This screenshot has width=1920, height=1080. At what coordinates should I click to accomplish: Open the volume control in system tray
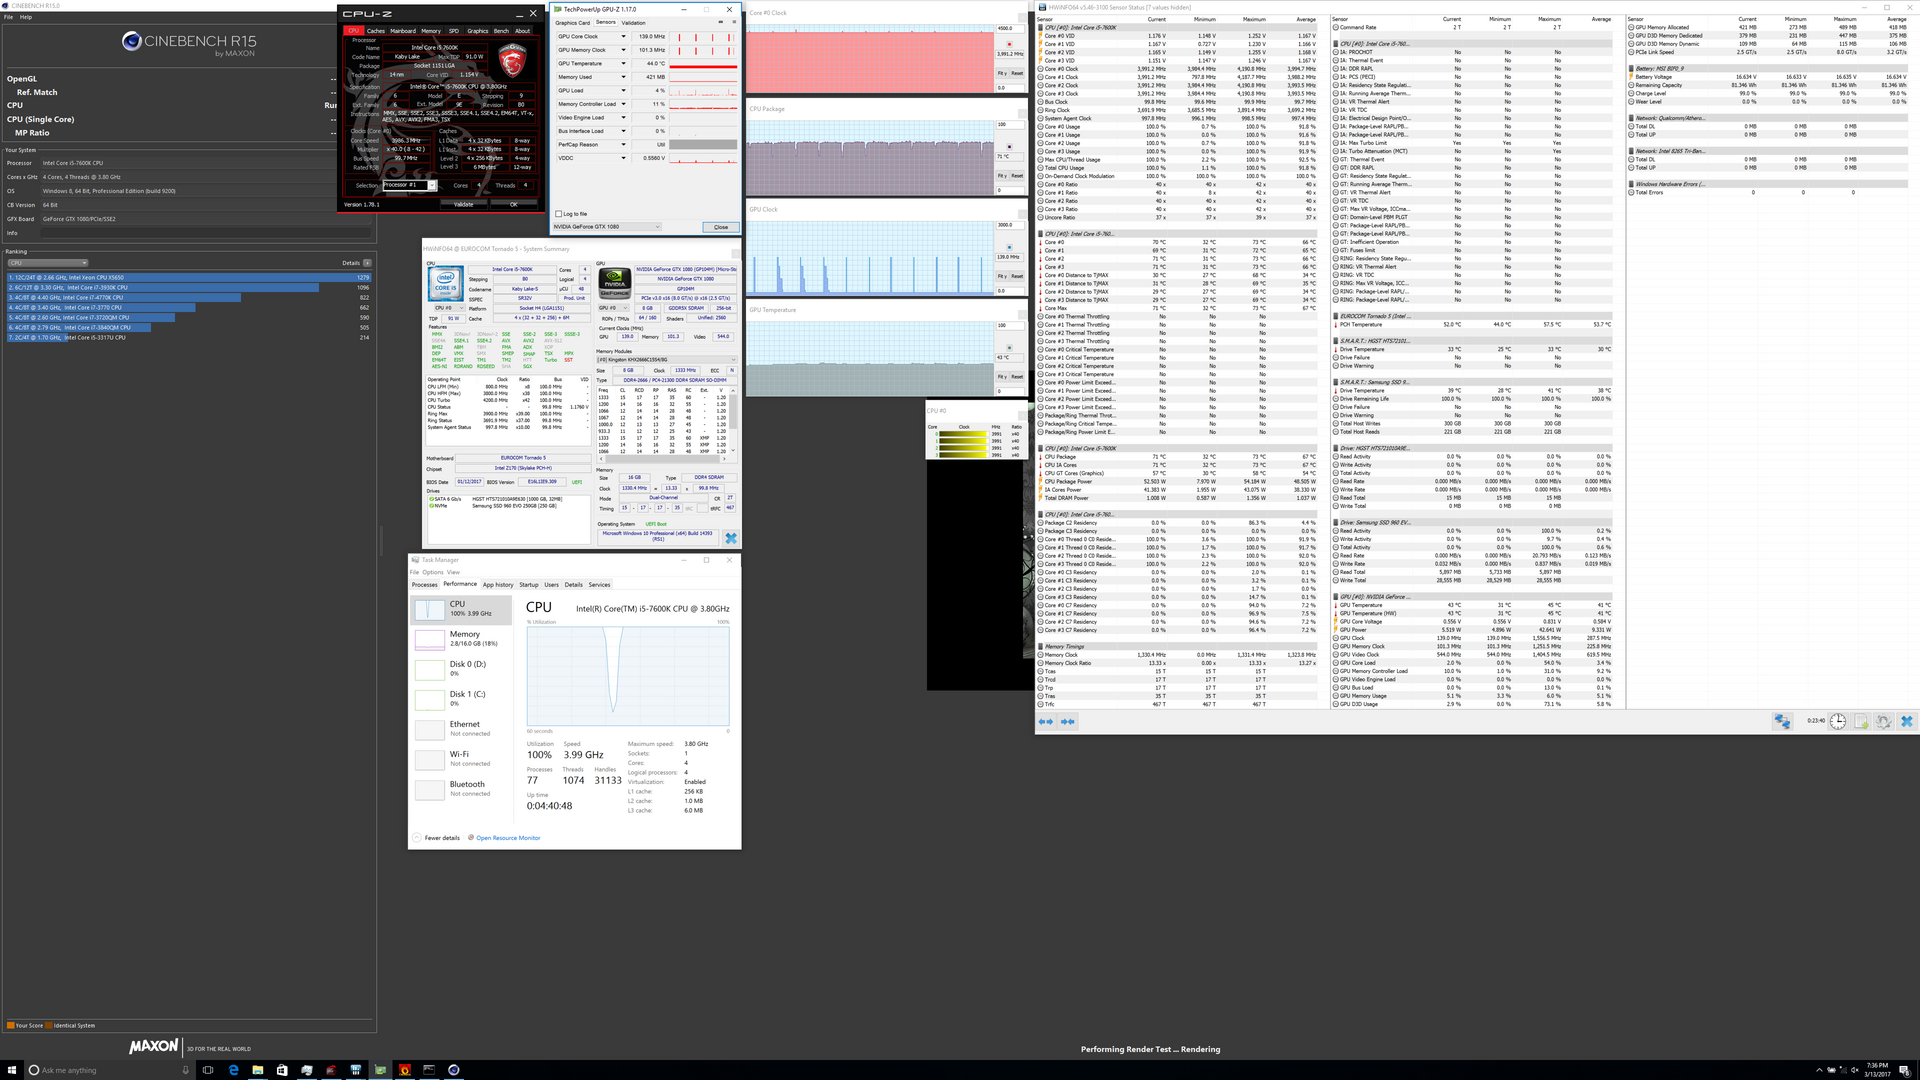[x=1857, y=1069]
